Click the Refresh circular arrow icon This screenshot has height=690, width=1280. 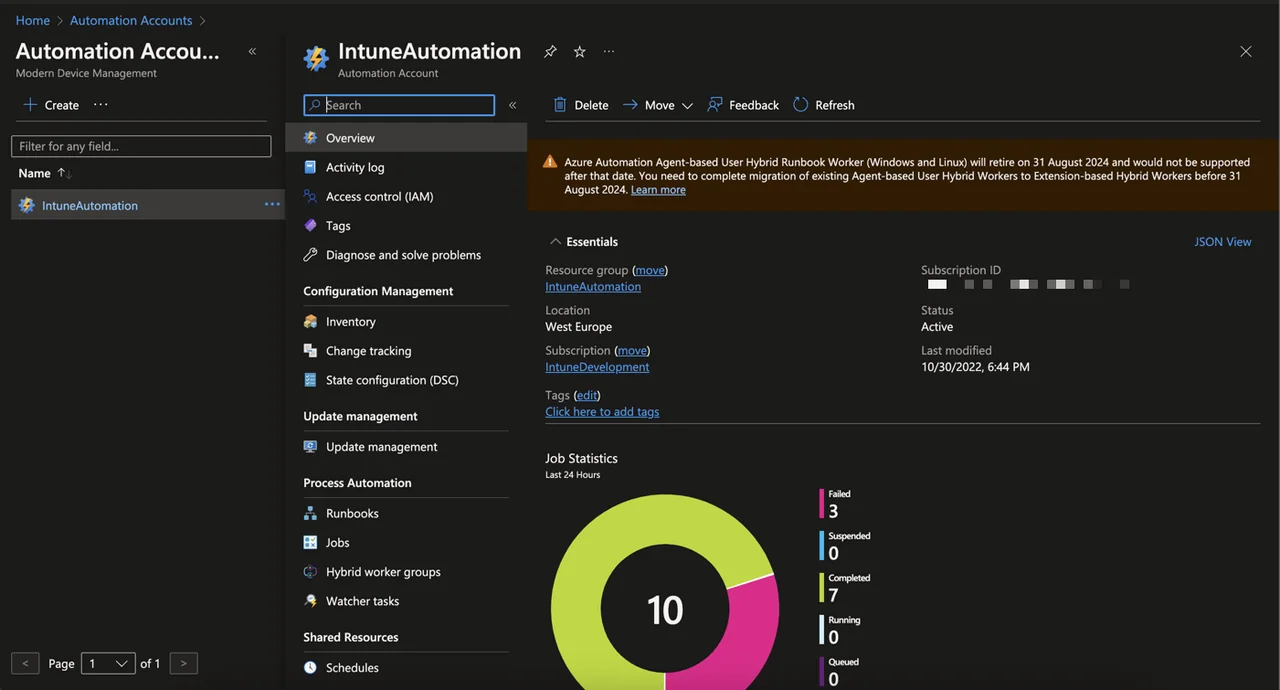coord(800,105)
